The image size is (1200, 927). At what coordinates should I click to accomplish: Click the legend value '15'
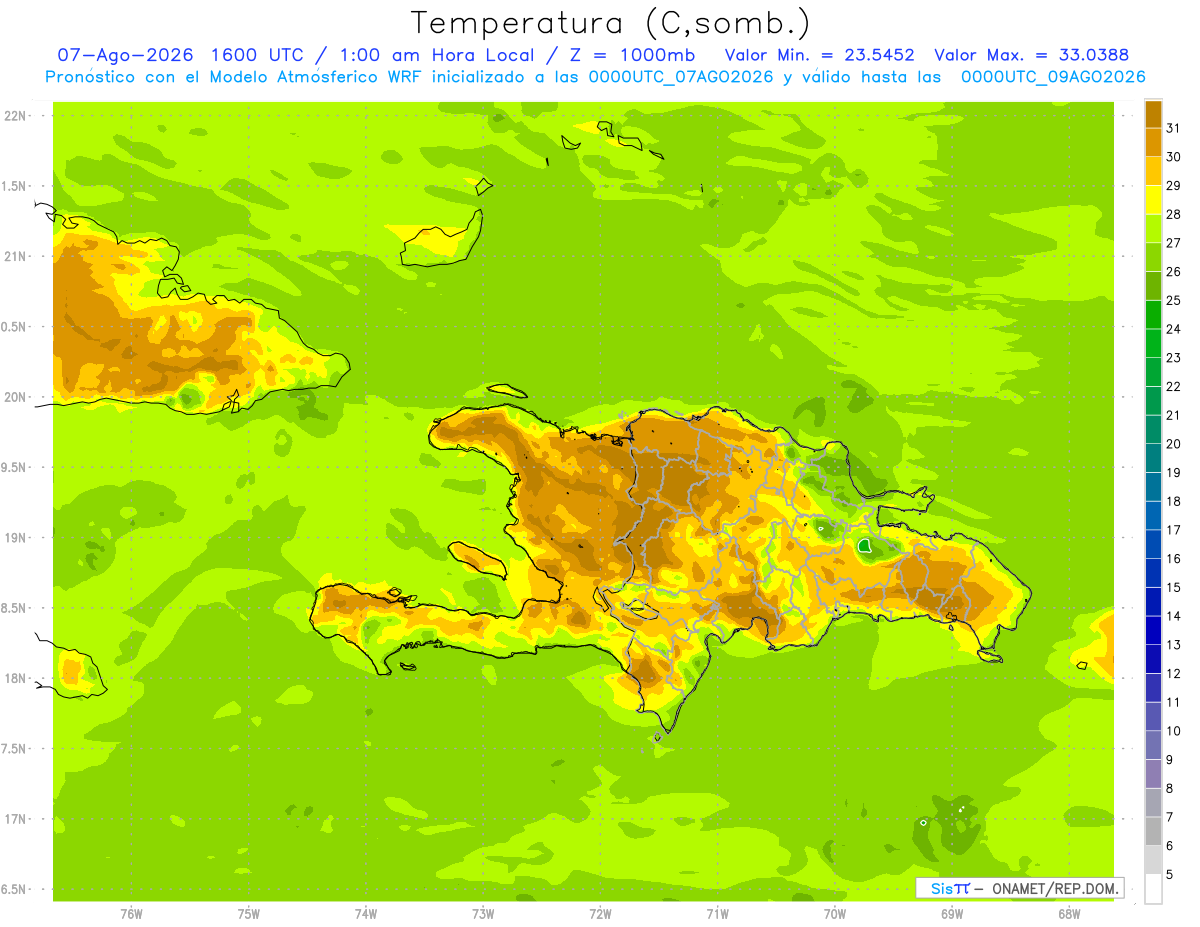[1174, 587]
